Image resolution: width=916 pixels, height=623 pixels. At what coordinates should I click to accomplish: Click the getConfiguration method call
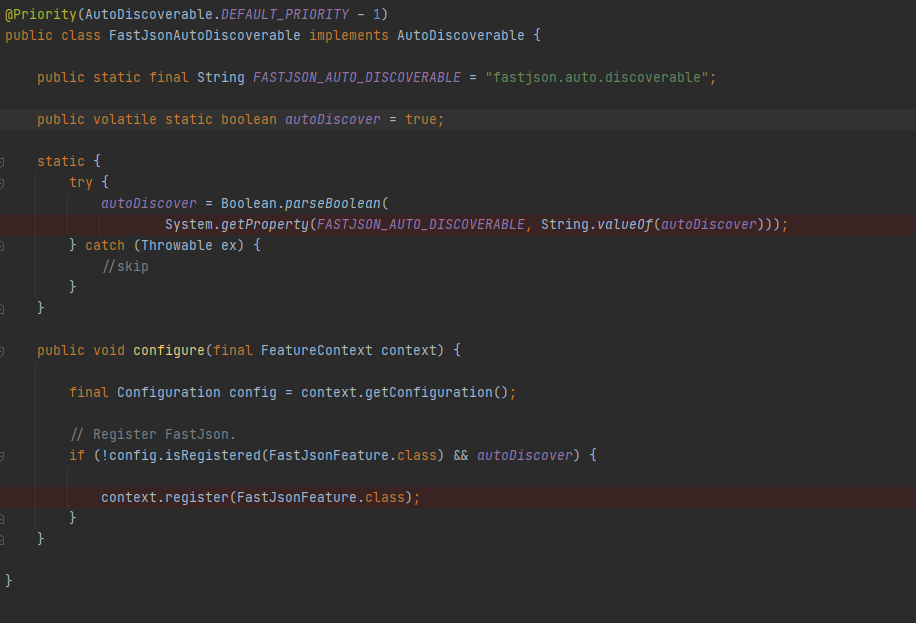tap(428, 392)
